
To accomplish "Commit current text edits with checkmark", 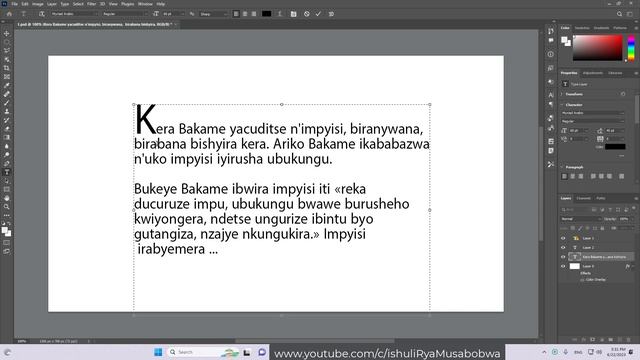I will pos(318,14).
